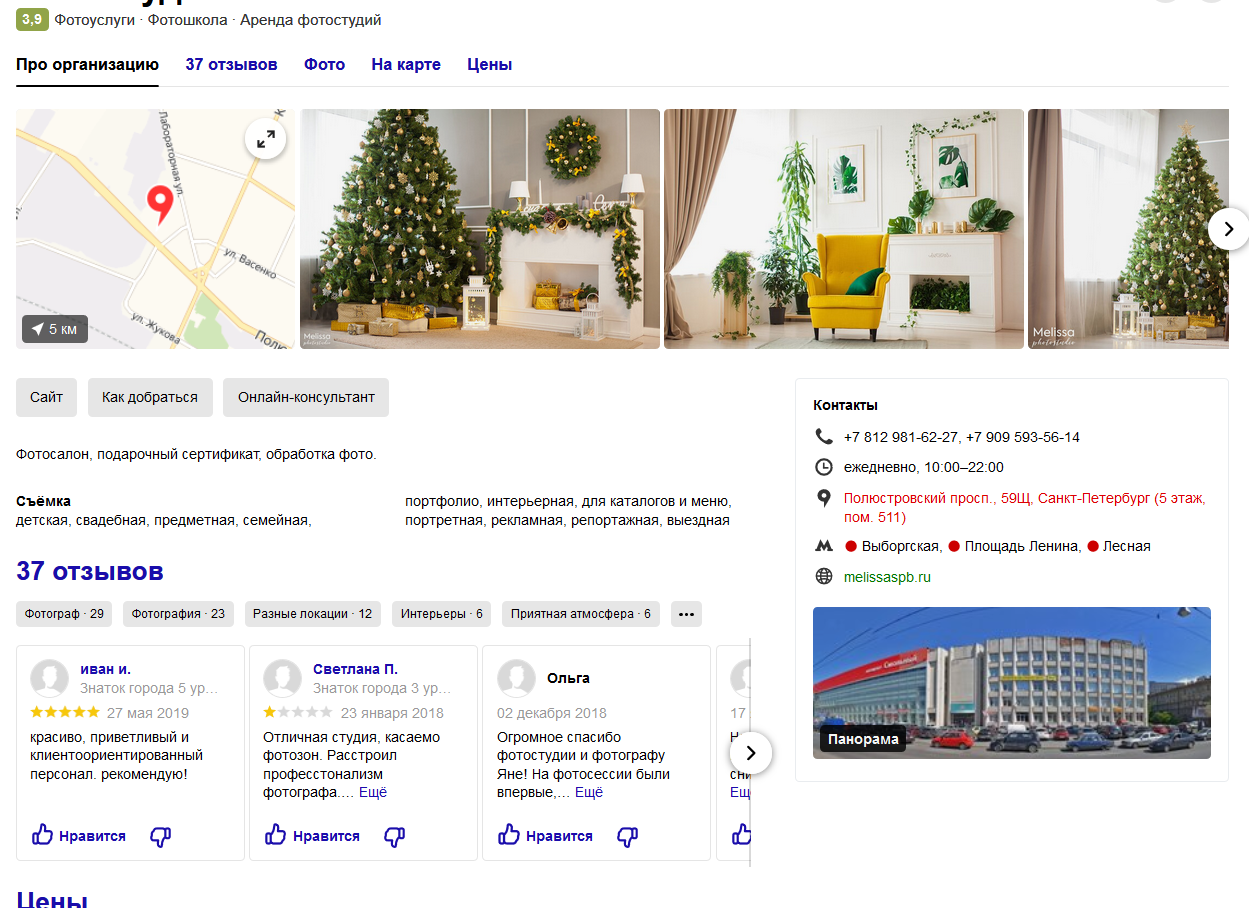Filter reviews by the Интерьеры · 6 tag
The image size is (1249, 908).
(x=442, y=614)
